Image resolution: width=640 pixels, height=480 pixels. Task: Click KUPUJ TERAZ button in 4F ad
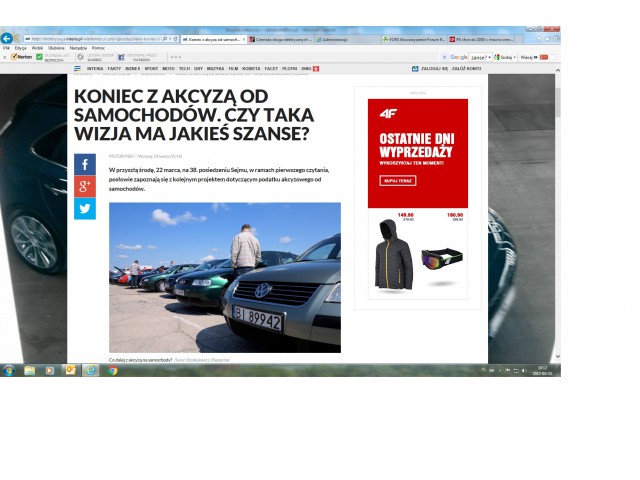point(398,180)
